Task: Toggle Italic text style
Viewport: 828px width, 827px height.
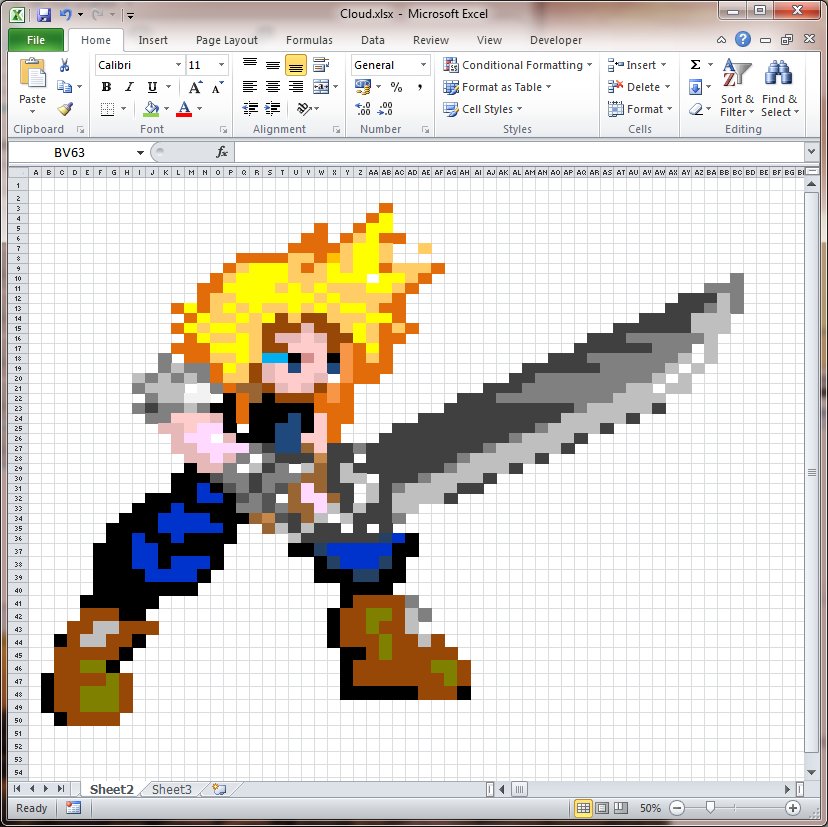Action: (129, 87)
